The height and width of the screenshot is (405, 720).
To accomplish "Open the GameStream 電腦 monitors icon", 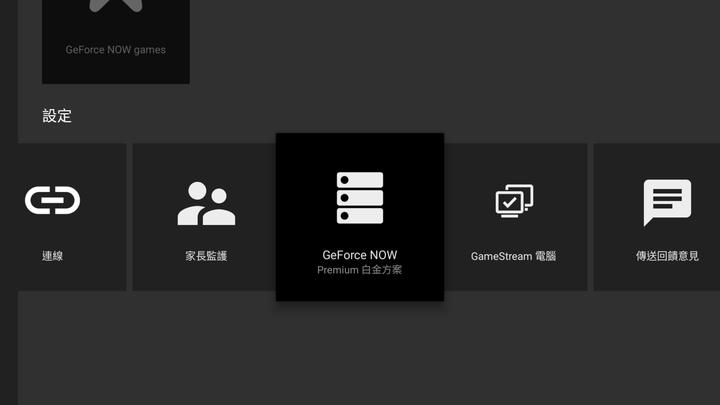I will [514, 201].
